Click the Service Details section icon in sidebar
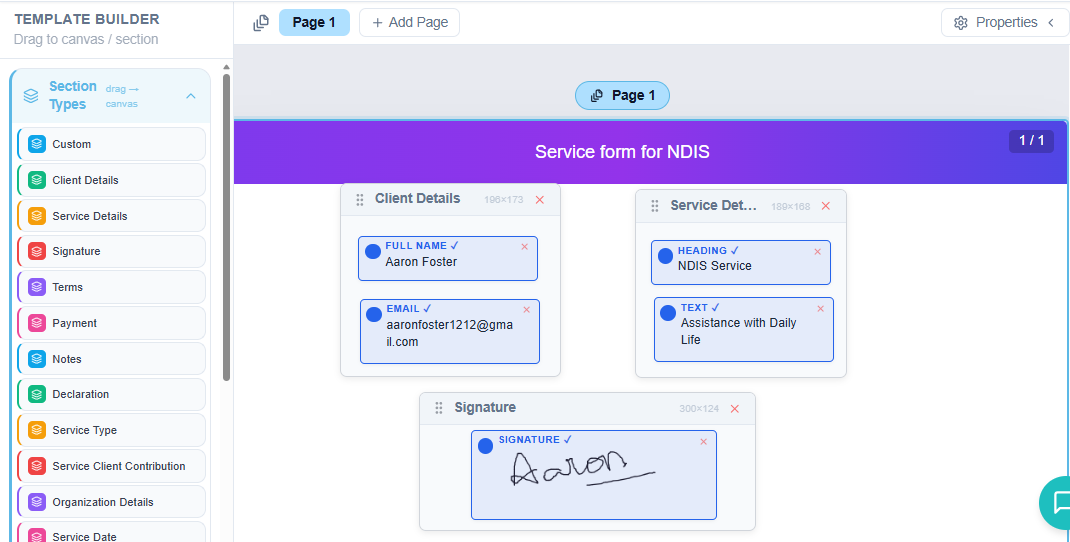 click(x=37, y=216)
